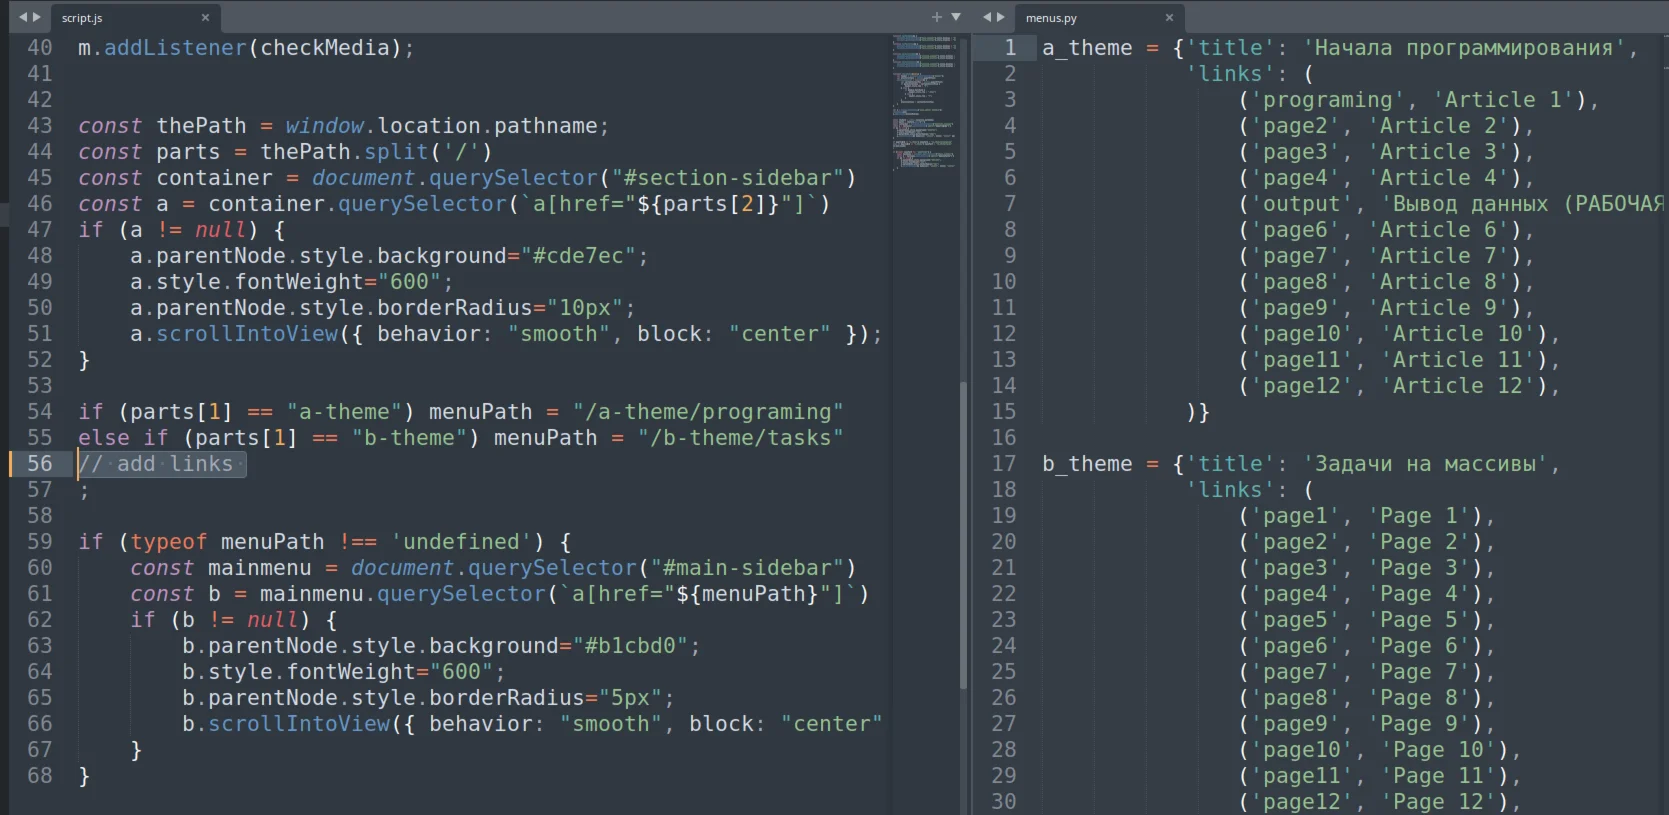Click the next-tab arrow in menus.py pane

pos(1001,17)
